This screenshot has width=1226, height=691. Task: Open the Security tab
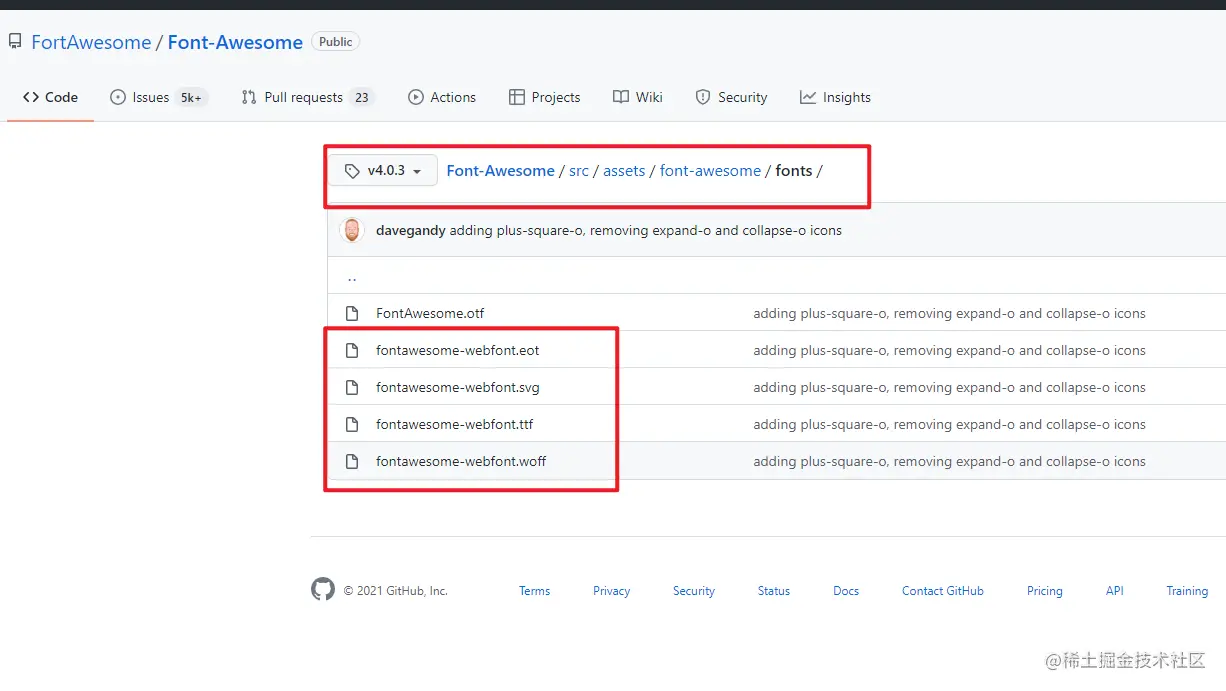coord(731,97)
